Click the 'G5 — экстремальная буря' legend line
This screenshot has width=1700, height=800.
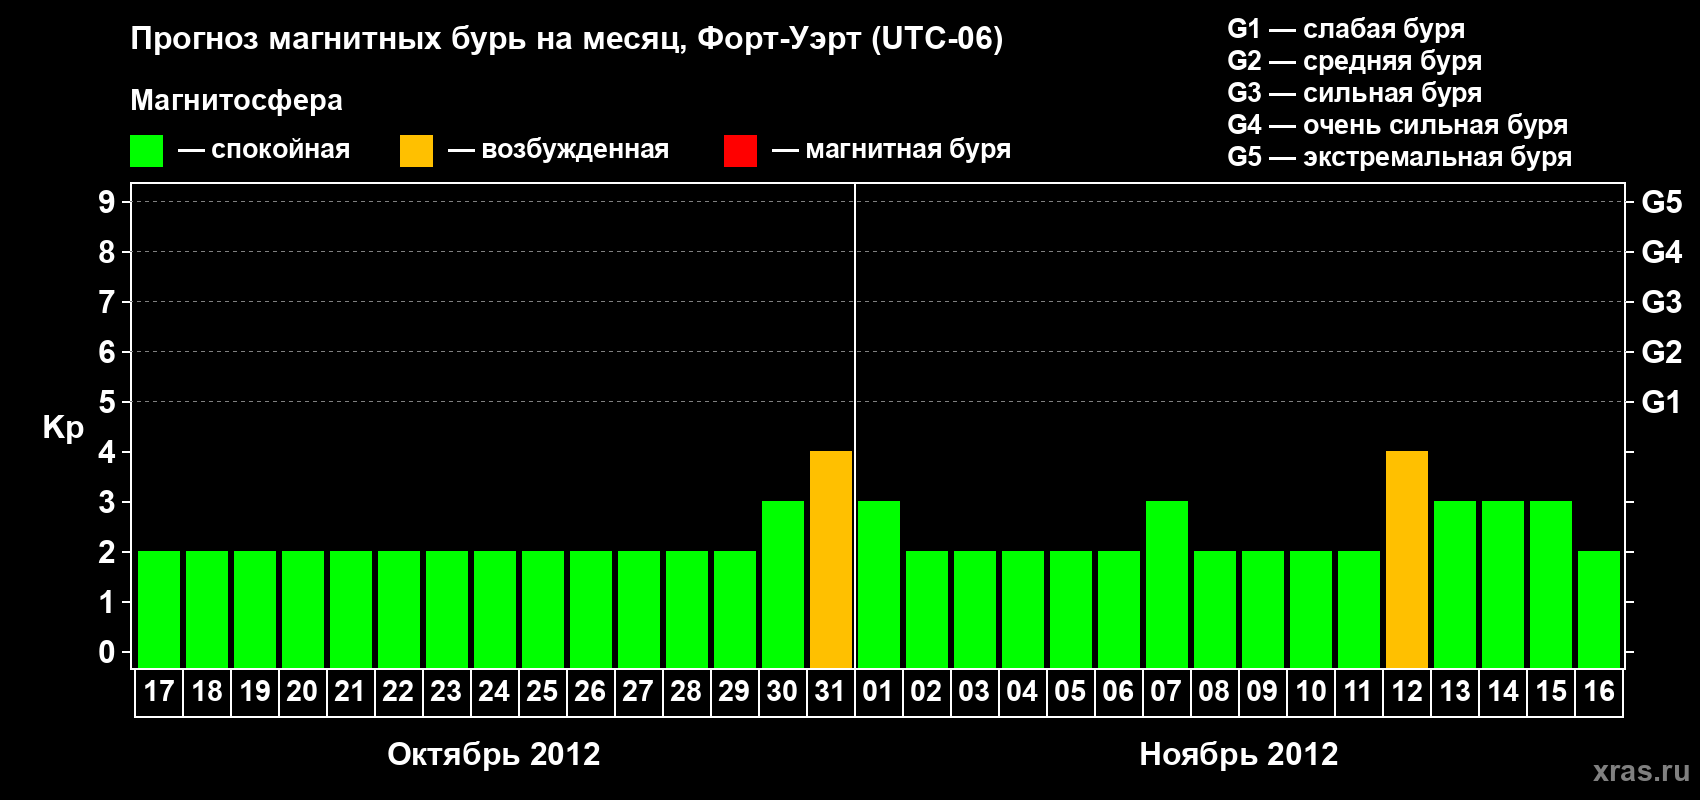pos(1400,157)
